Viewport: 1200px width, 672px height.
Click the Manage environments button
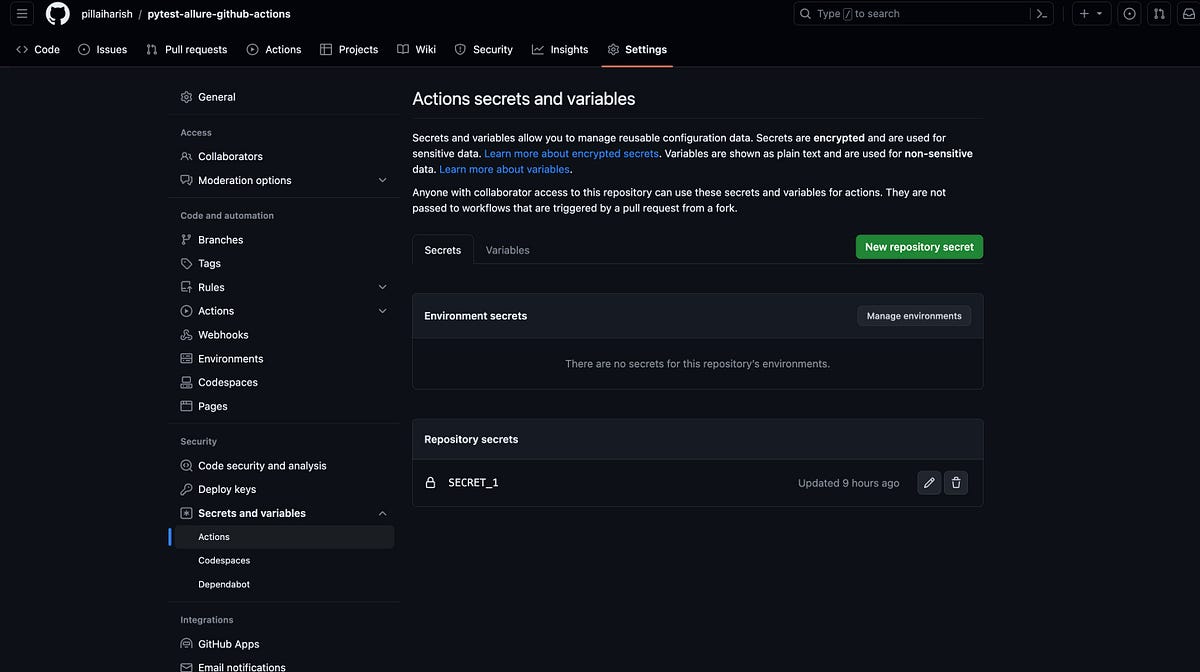[913, 315]
